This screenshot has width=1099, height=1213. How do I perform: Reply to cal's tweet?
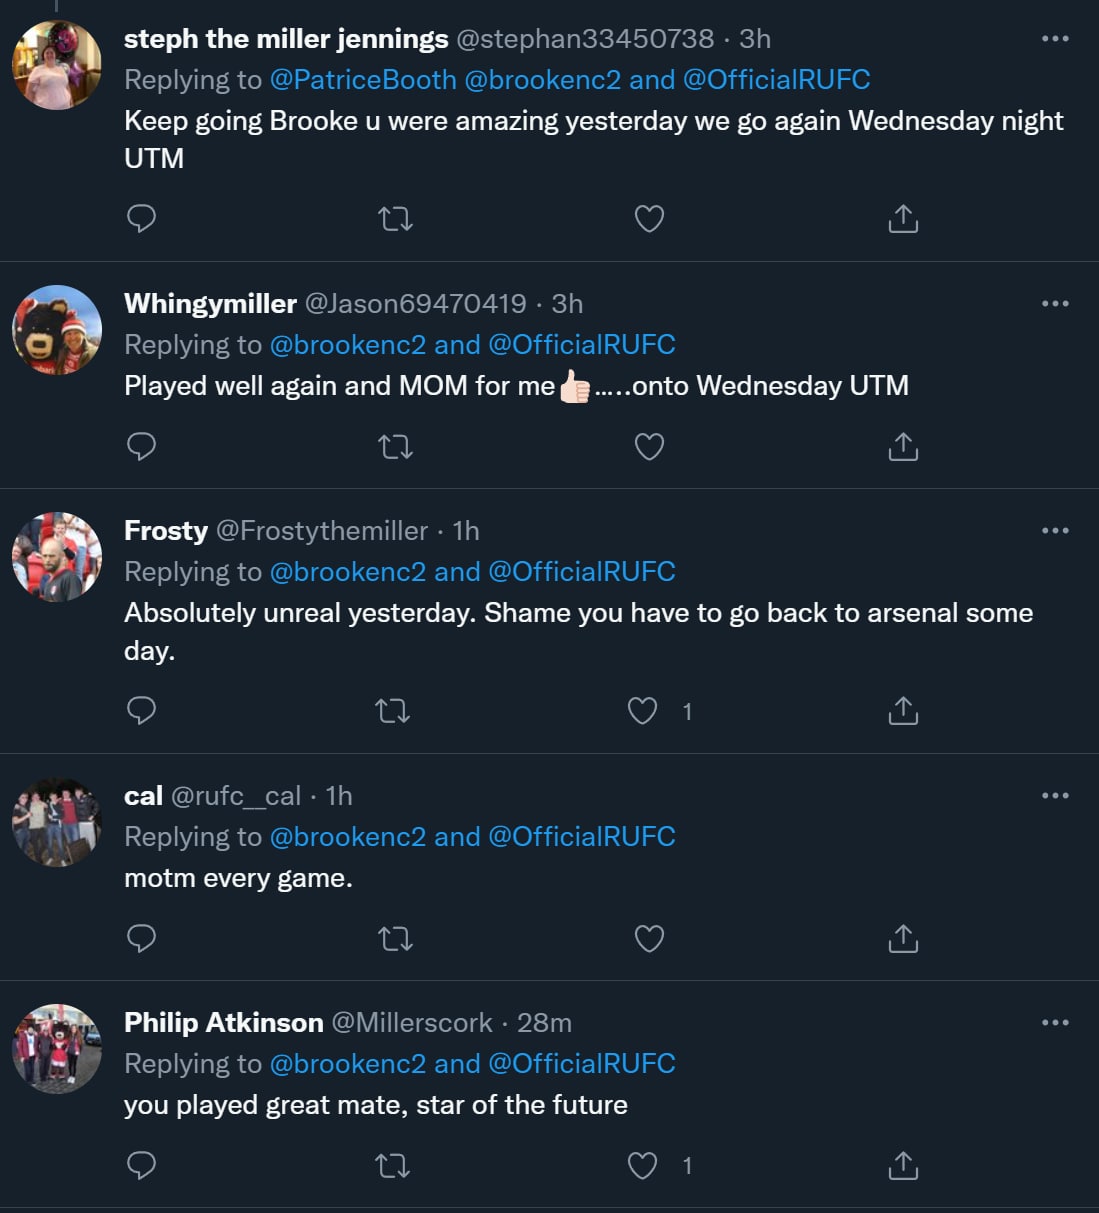(142, 938)
